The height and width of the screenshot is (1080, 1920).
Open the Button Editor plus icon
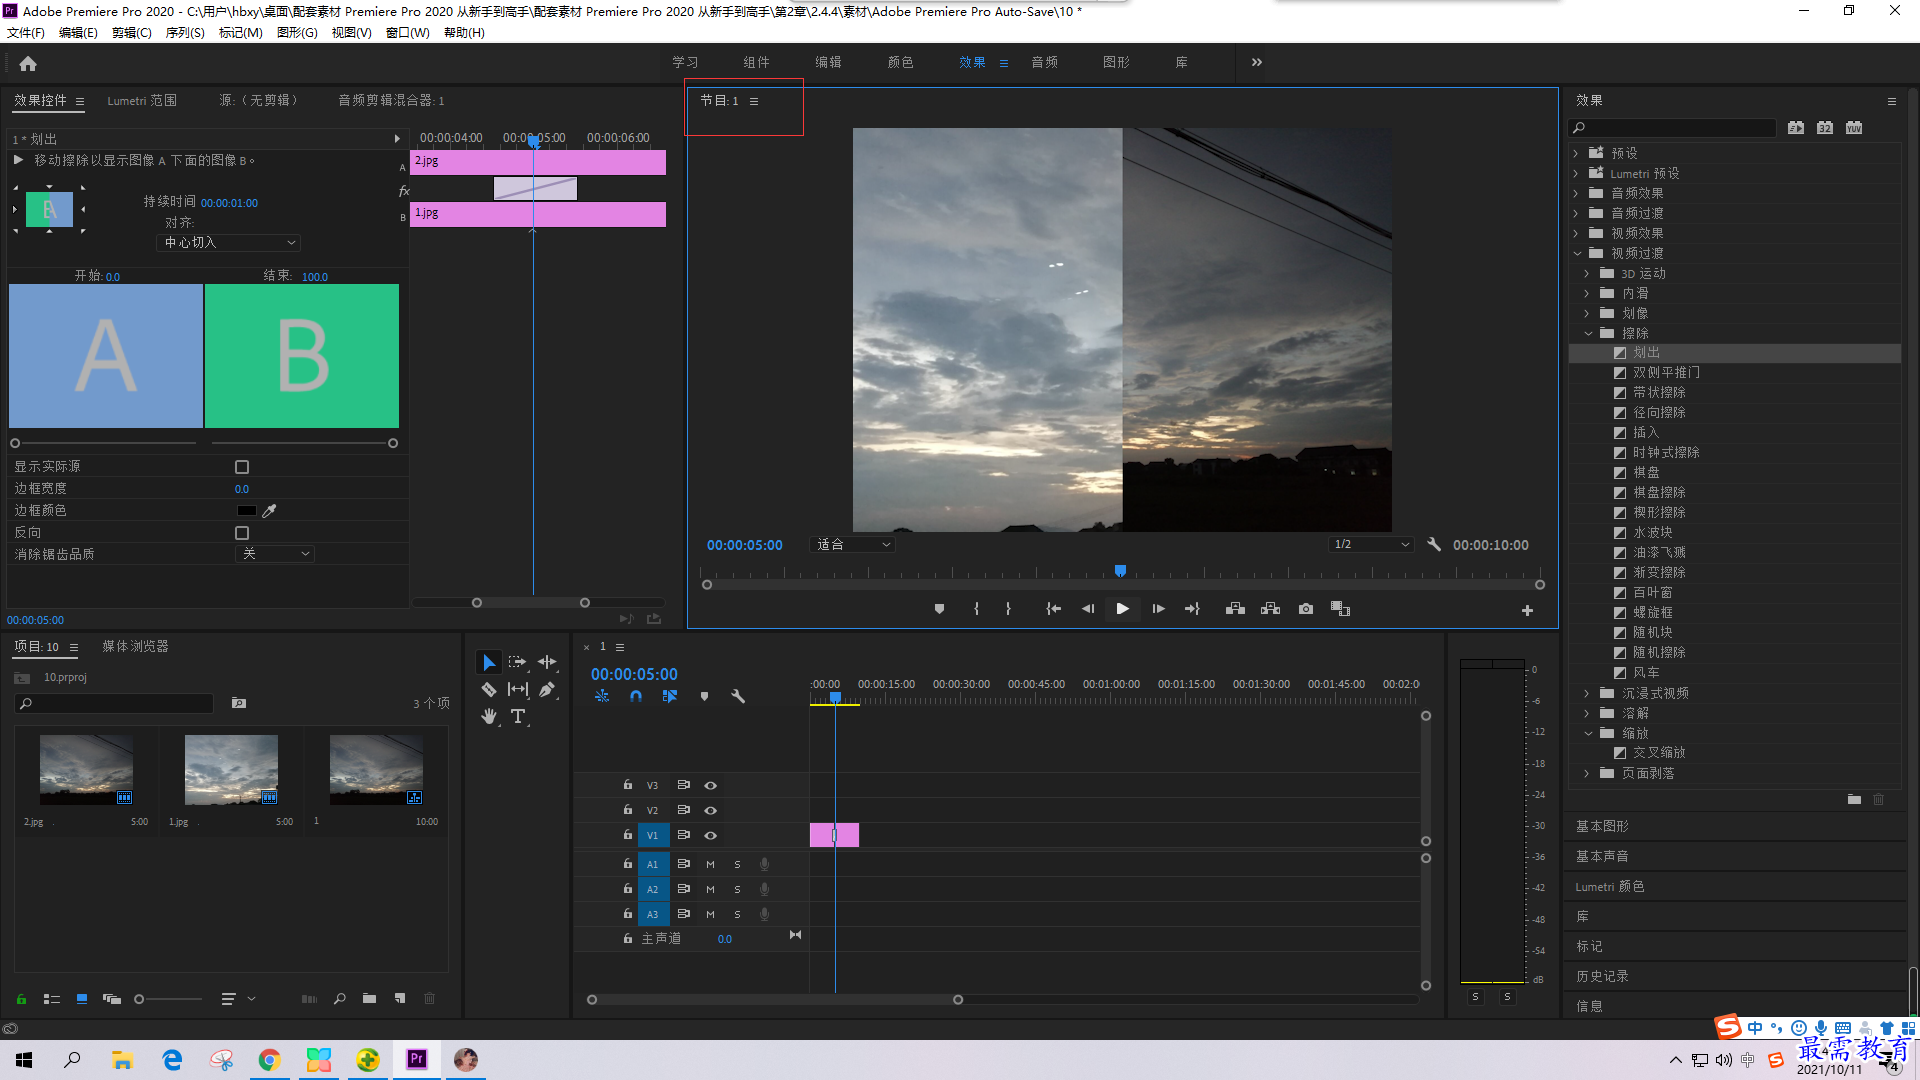pyautogui.click(x=1527, y=610)
